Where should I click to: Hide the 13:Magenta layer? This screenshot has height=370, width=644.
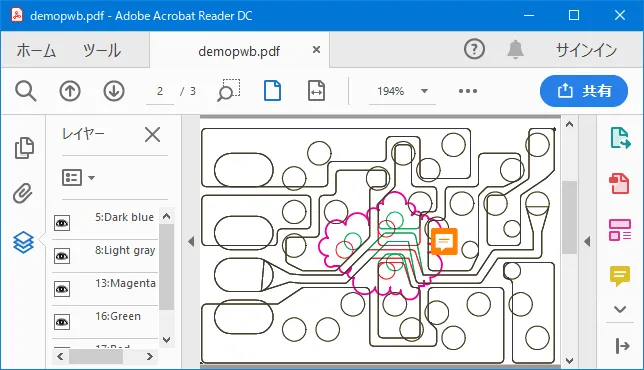pos(62,289)
